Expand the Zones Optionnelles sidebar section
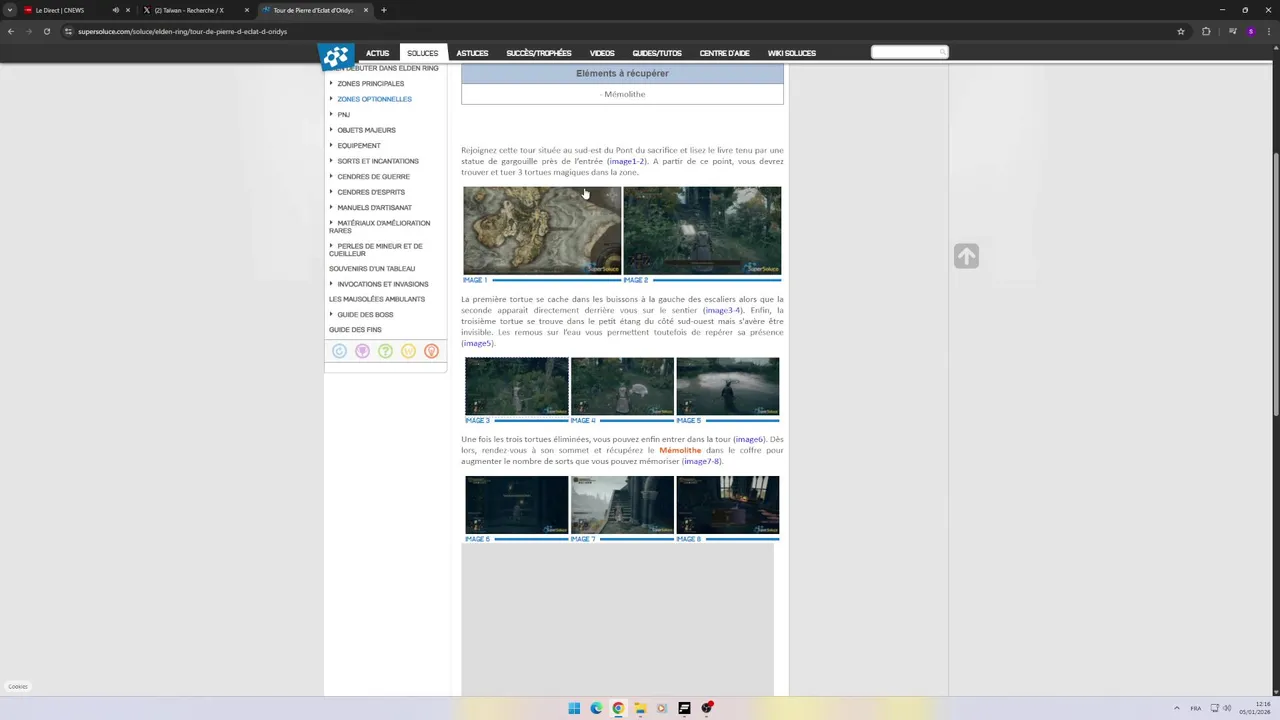Screen dimensions: 1280x720 [x=374, y=99]
